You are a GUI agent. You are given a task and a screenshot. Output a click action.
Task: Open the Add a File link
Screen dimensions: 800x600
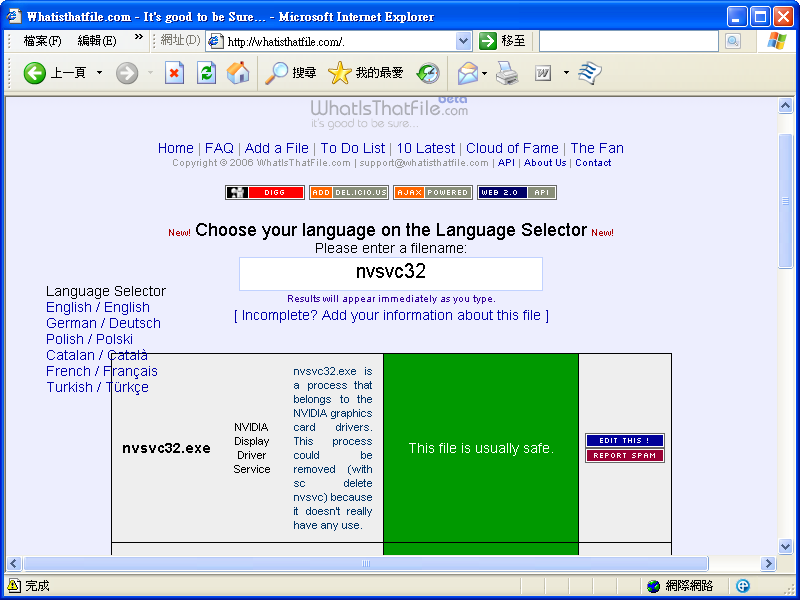[x=277, y=148]
